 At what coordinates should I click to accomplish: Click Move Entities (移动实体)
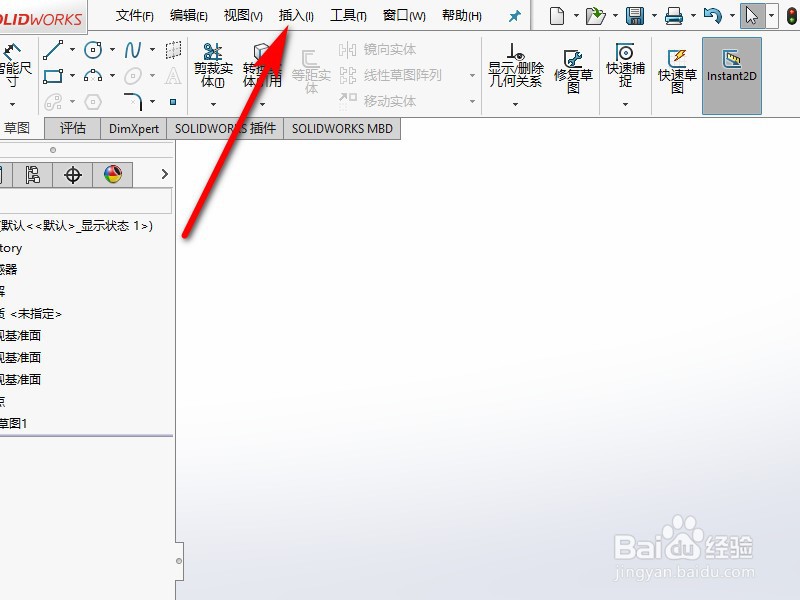click(x=378, y=101)
